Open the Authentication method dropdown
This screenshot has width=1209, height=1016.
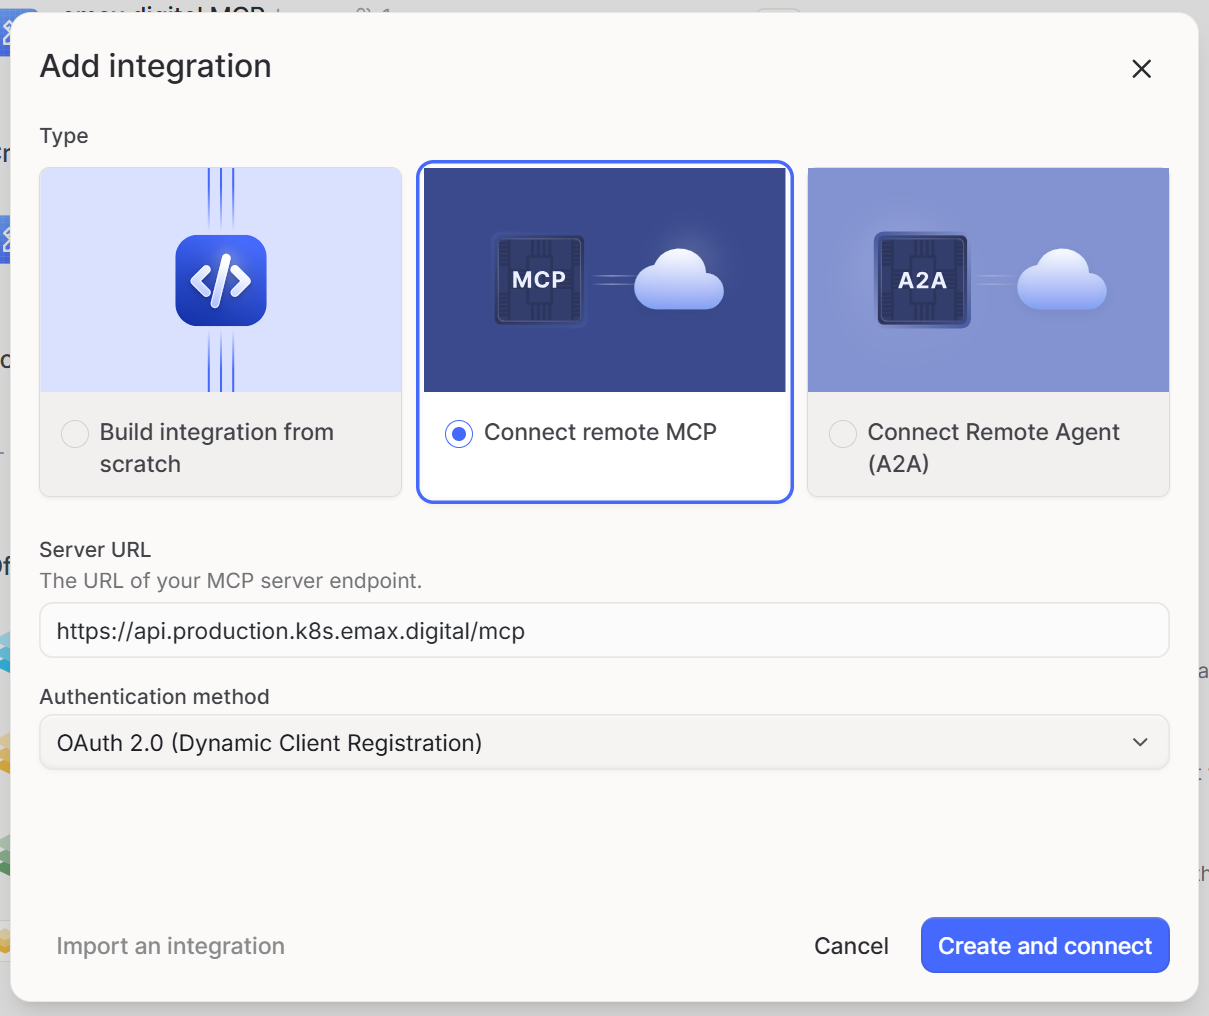click(604, 742)
